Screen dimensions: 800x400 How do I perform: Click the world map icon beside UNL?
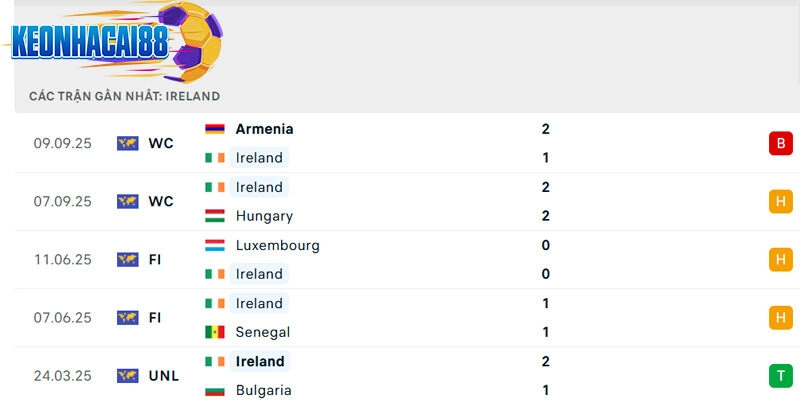127,376
